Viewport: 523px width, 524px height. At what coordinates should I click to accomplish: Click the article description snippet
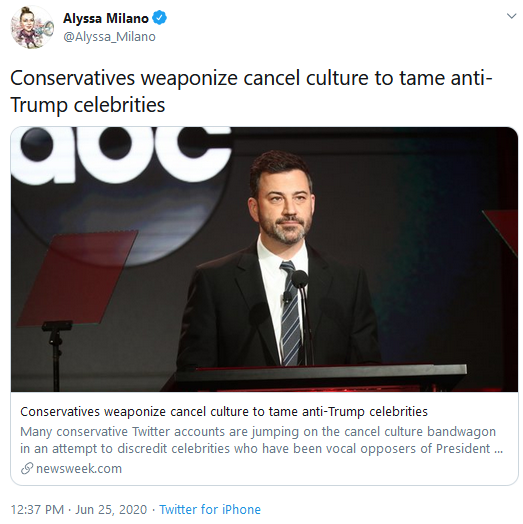tap(261, 440)
